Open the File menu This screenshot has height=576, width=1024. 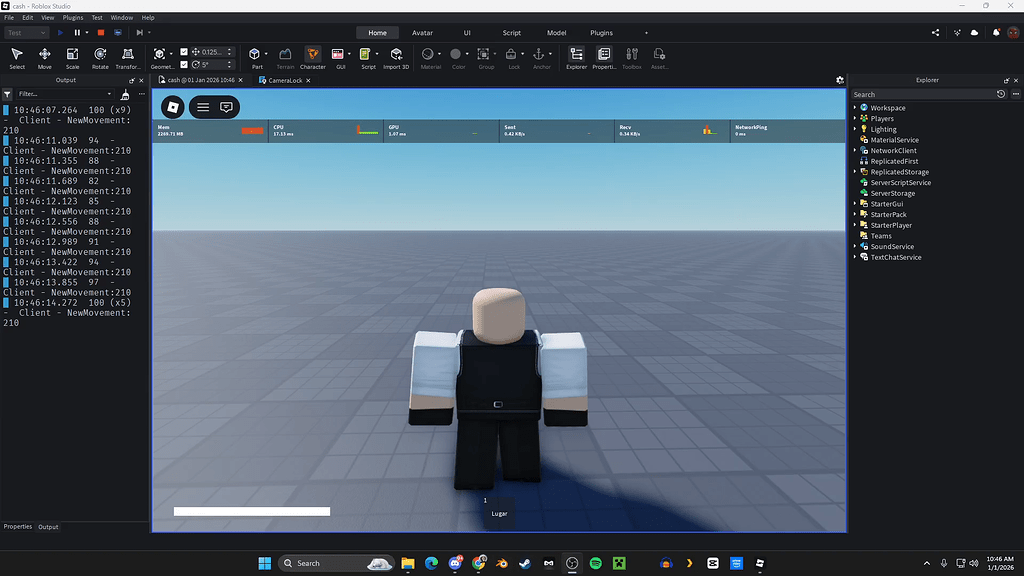pyautogui.click(x=9, y=18)
